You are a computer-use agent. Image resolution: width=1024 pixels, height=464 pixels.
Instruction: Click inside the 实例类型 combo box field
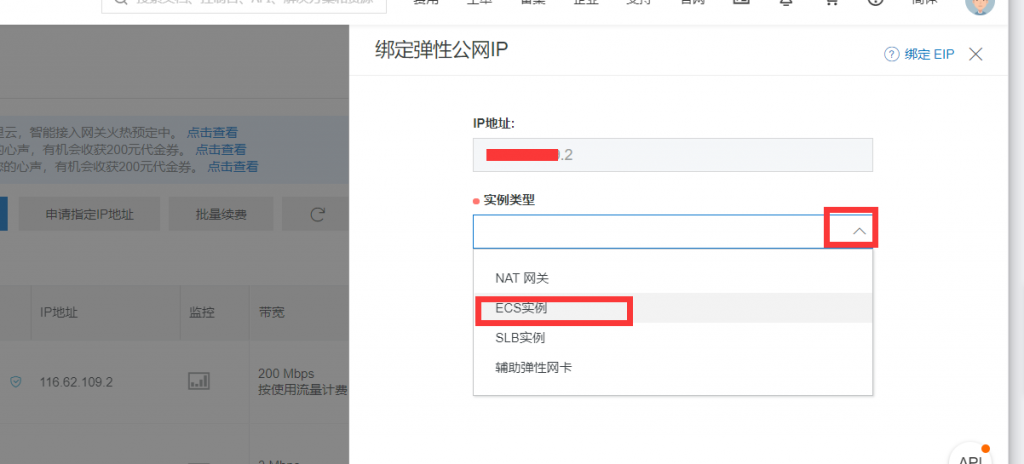pos(650,232)
